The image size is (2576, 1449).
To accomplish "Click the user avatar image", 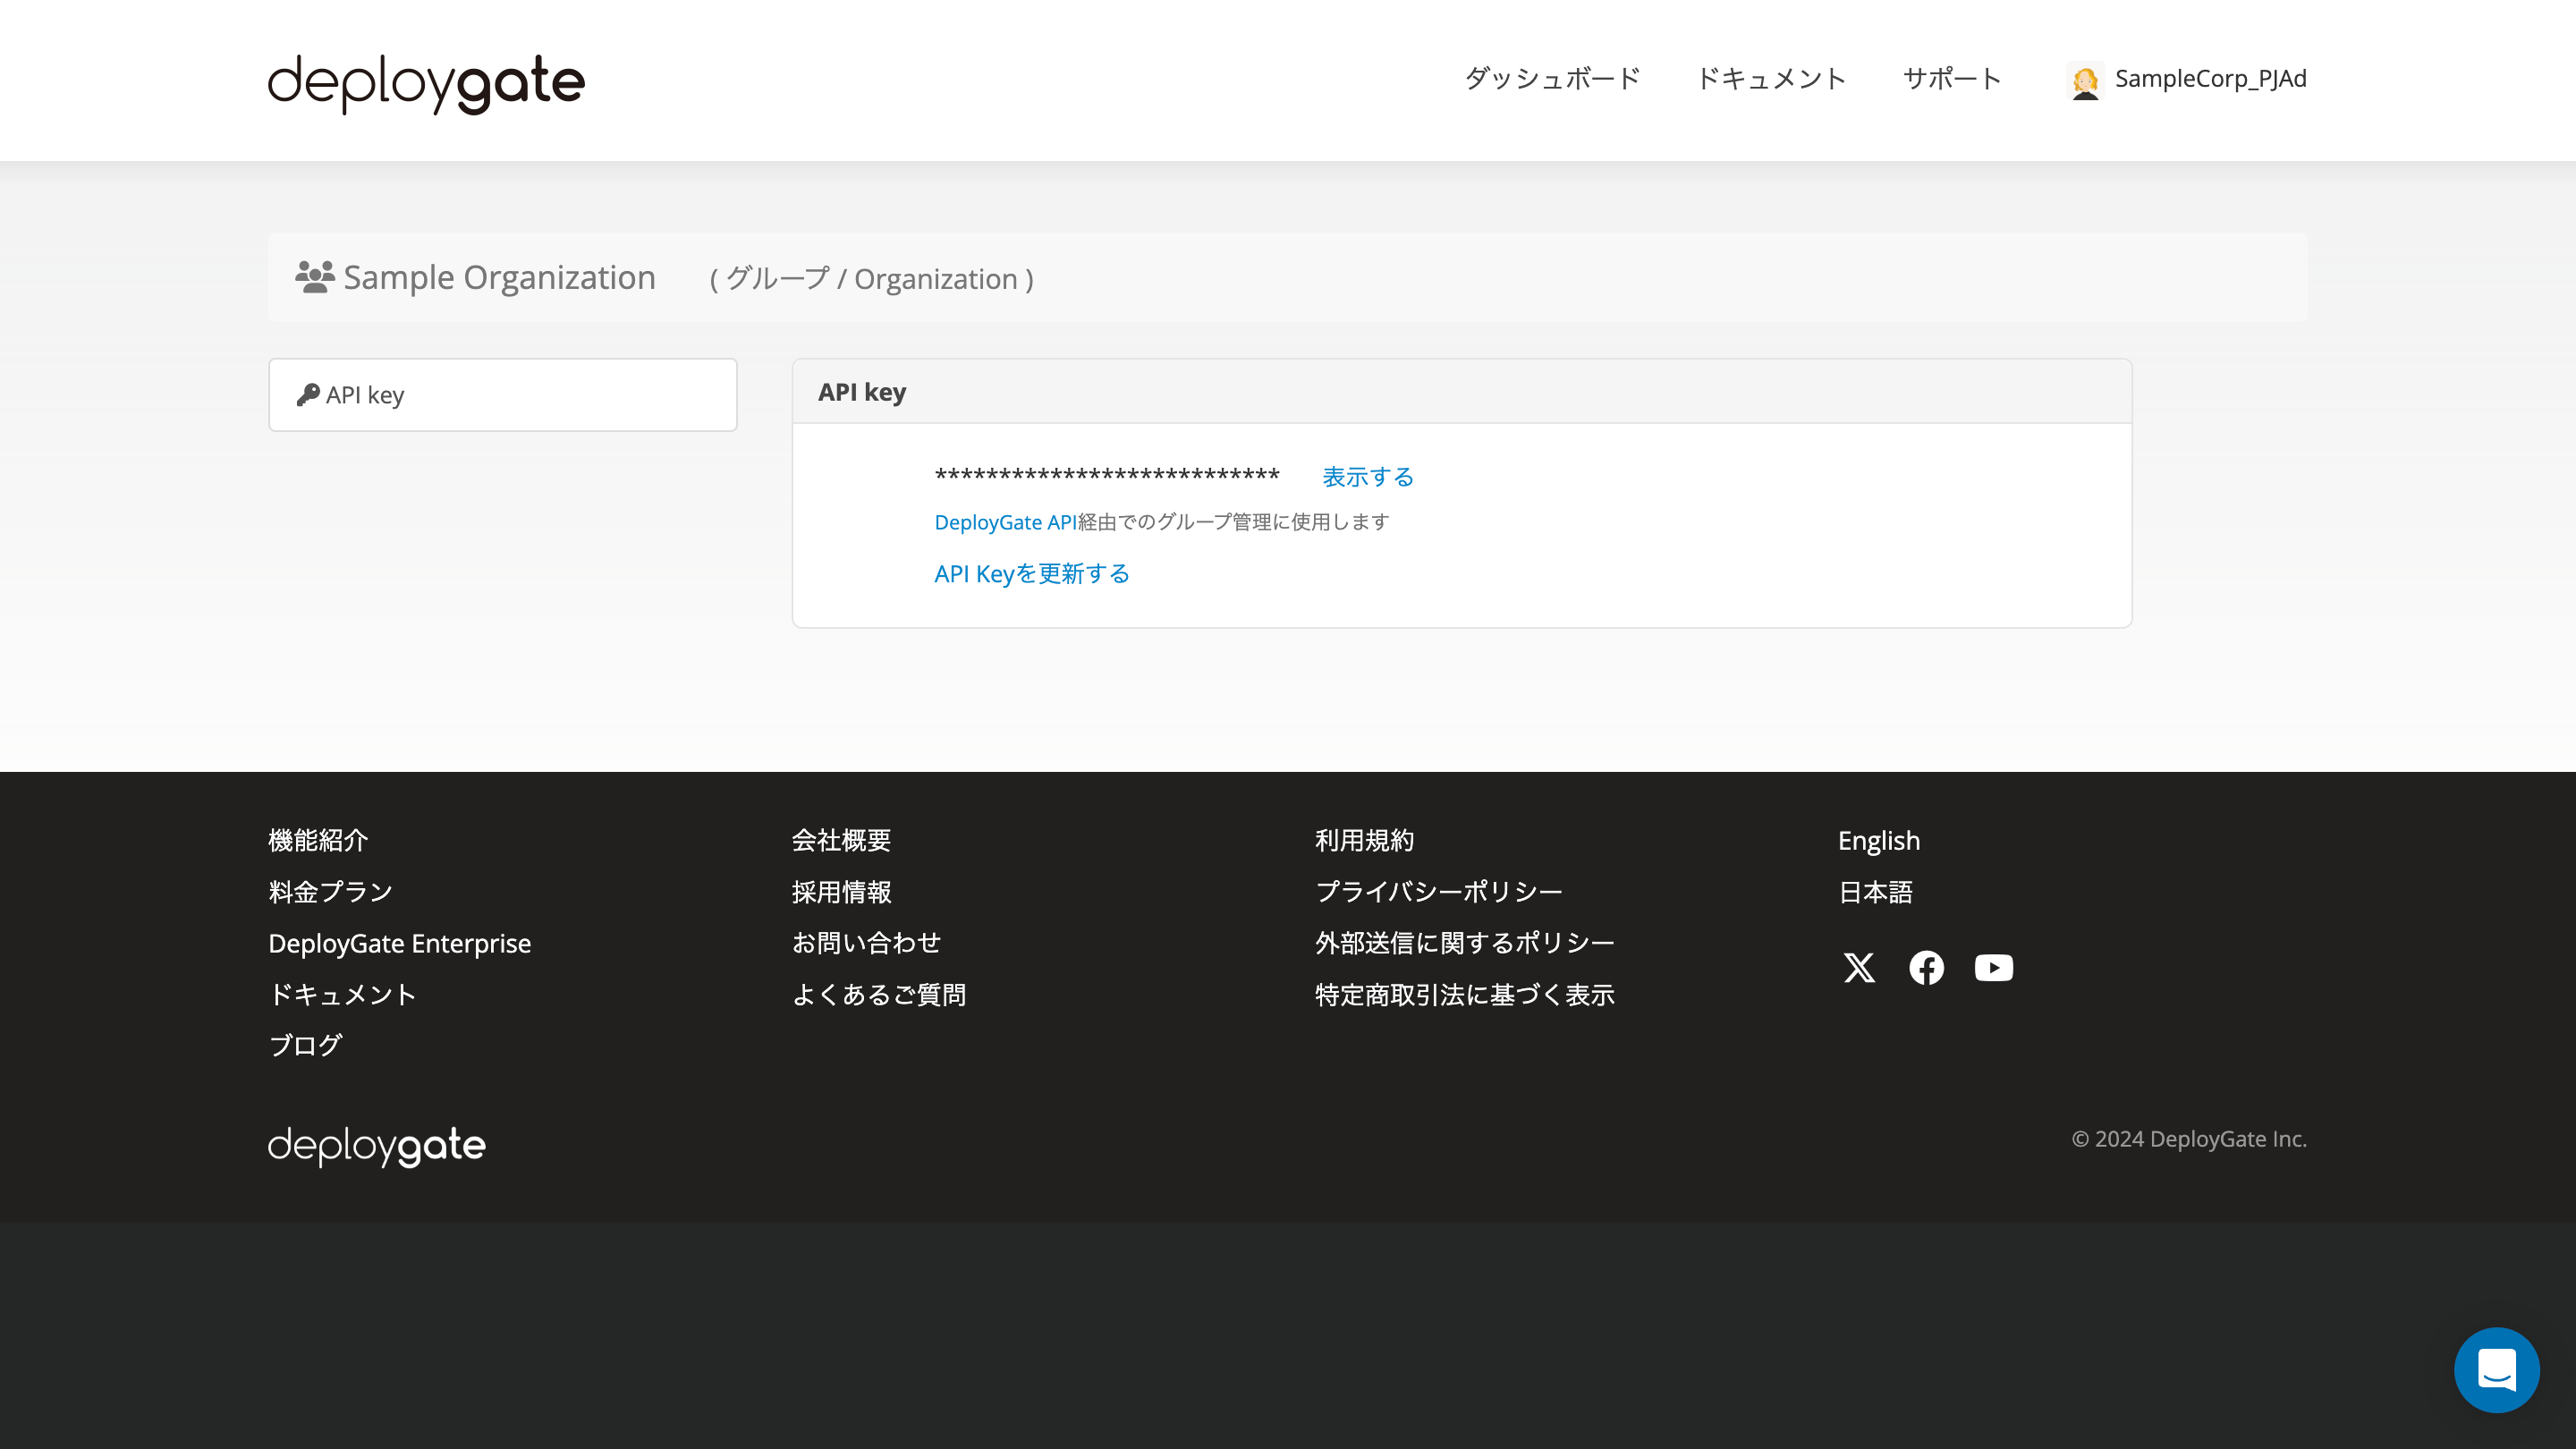I will 2085,80.
